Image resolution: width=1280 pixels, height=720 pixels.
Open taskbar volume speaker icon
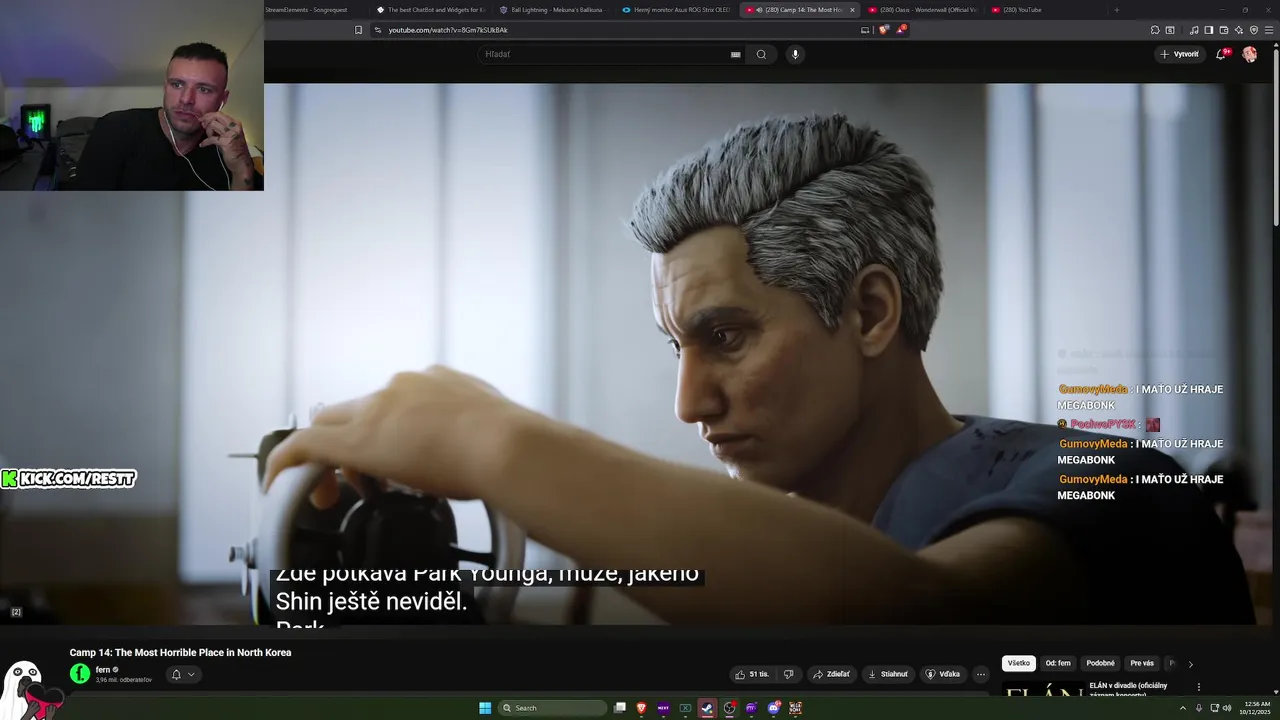pyautogui.click(x=1228, y=708)
